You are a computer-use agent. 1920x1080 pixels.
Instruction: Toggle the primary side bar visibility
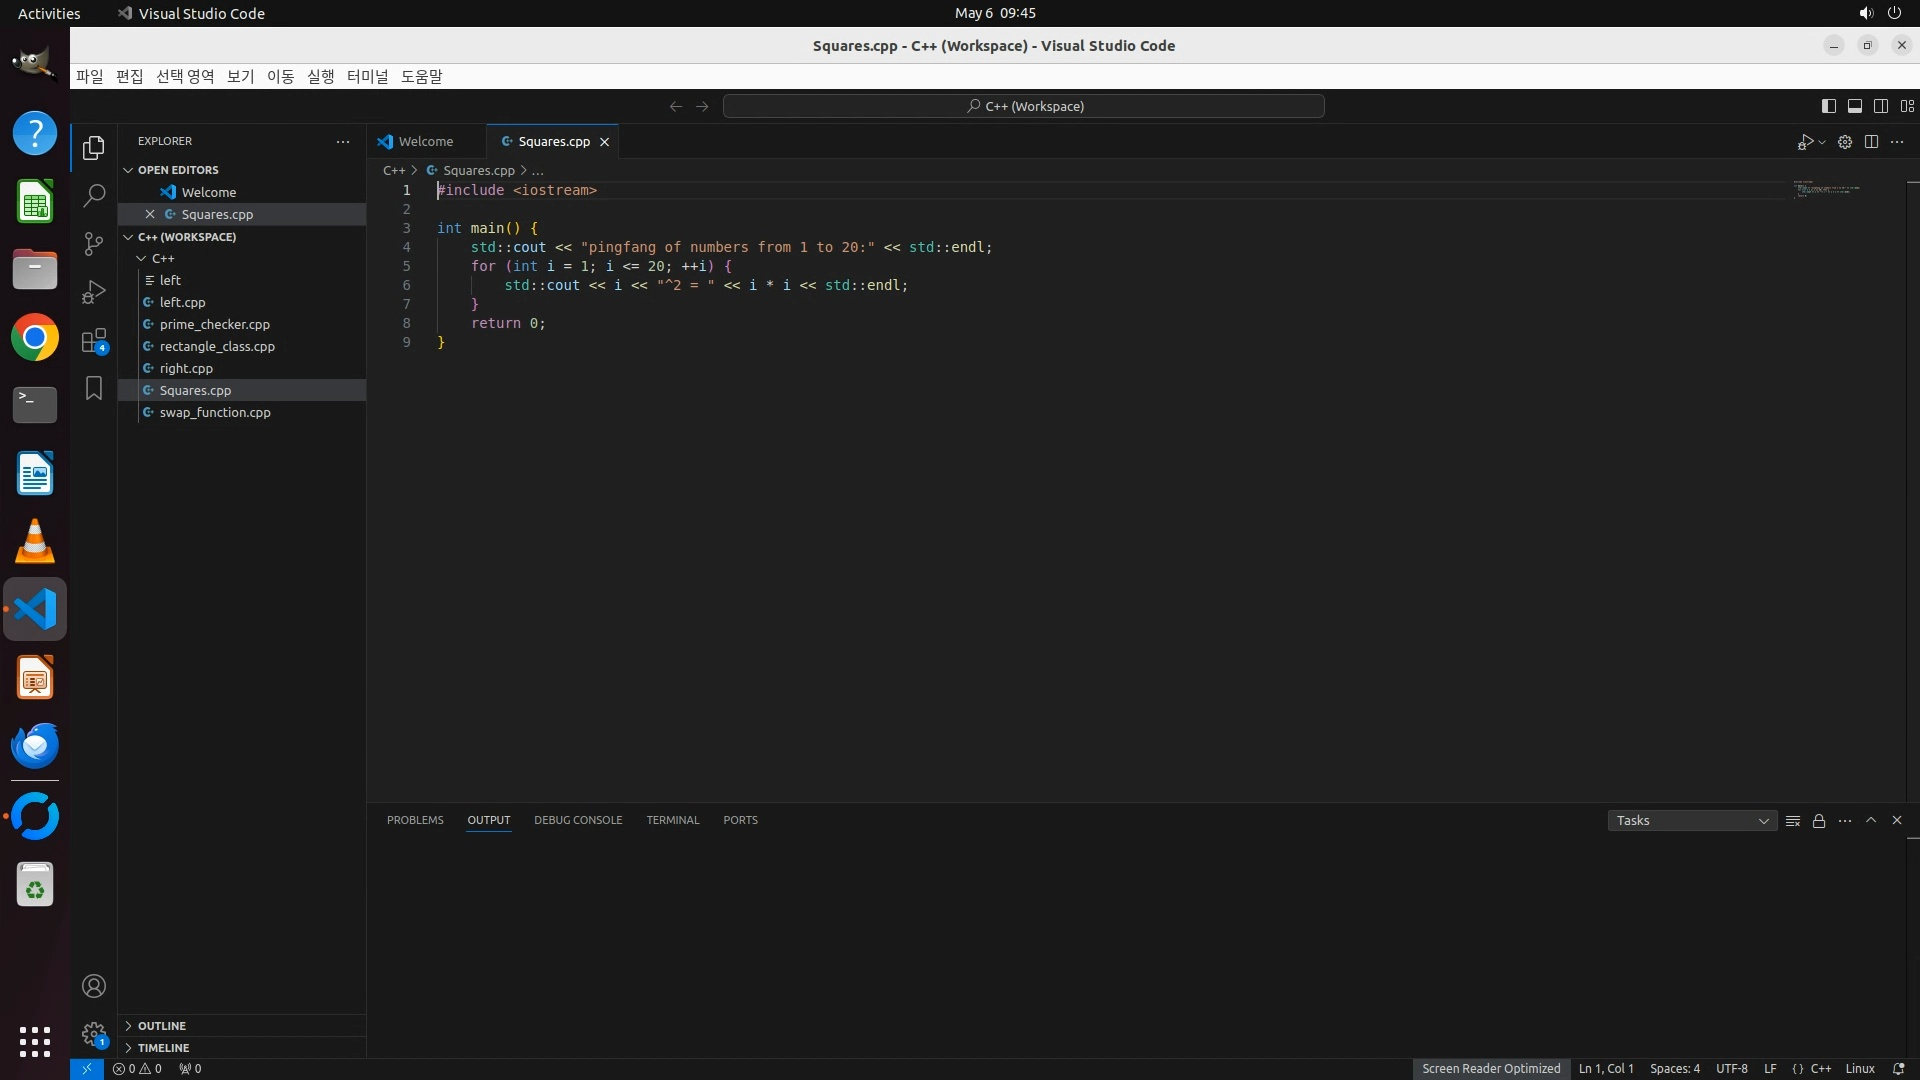1828,106
